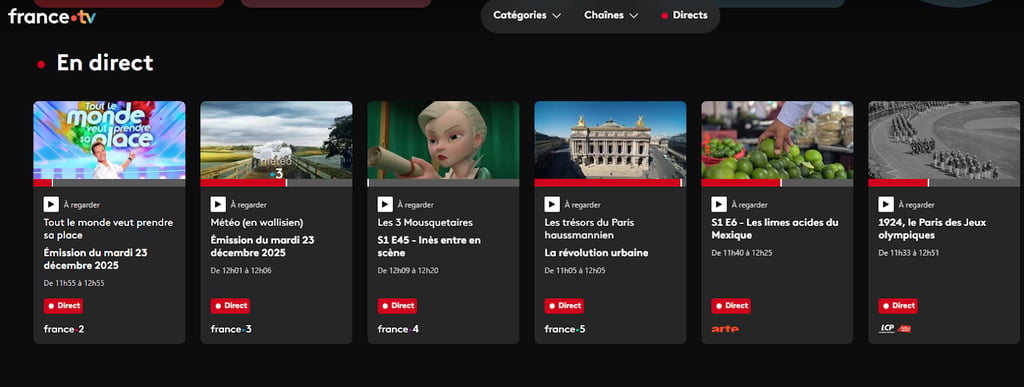This screenshot has width=1024, height=387.
Task: Click Direct badge on the france 3 card
Action: point(231,305)
